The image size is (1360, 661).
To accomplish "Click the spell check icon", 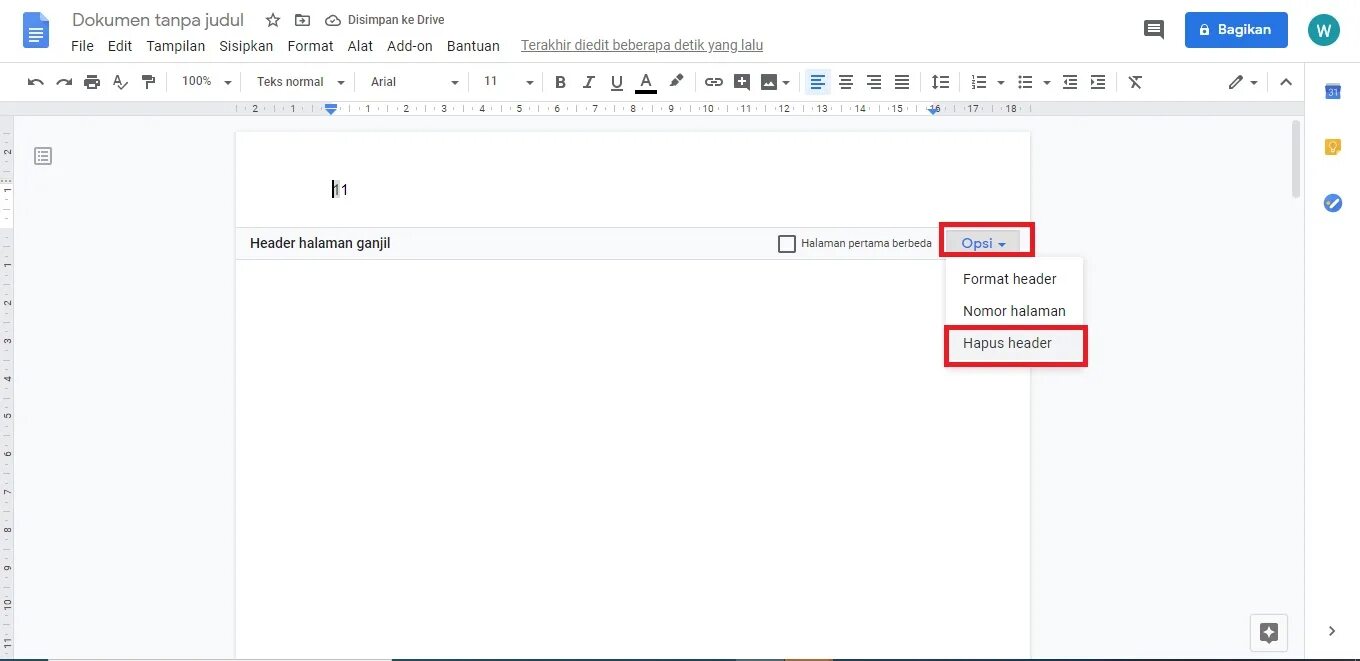I will click(120, 82).
